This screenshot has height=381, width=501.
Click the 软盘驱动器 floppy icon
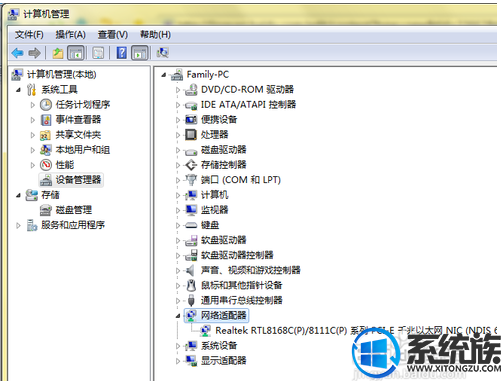191,240
